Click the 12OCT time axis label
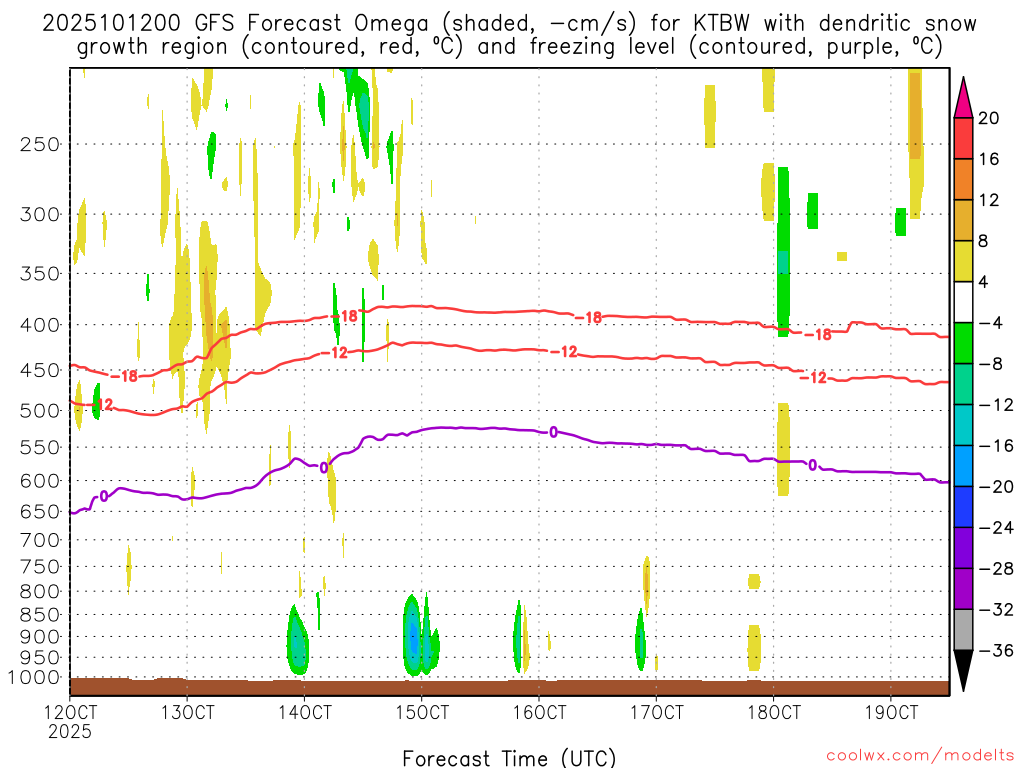Viewport: 1024px width, 768px height. coord(70,712)
